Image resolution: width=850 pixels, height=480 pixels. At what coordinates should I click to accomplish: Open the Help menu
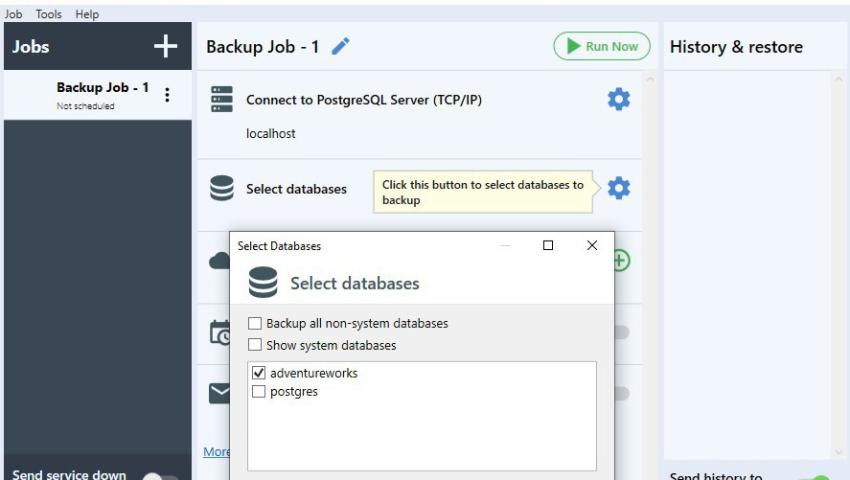click(87, 14)
